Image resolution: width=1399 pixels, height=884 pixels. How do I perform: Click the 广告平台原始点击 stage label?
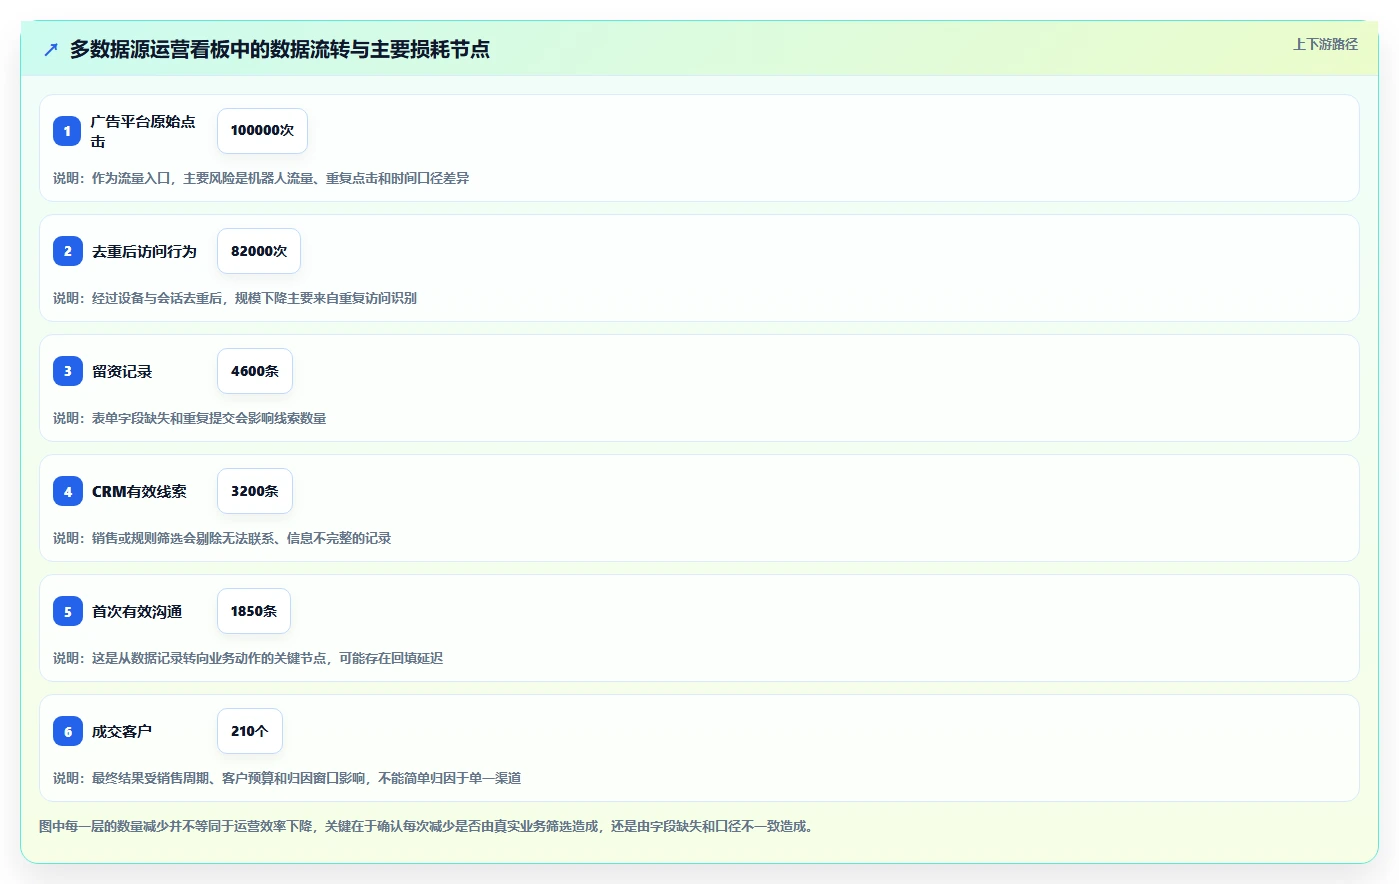(x=143, y=131)
